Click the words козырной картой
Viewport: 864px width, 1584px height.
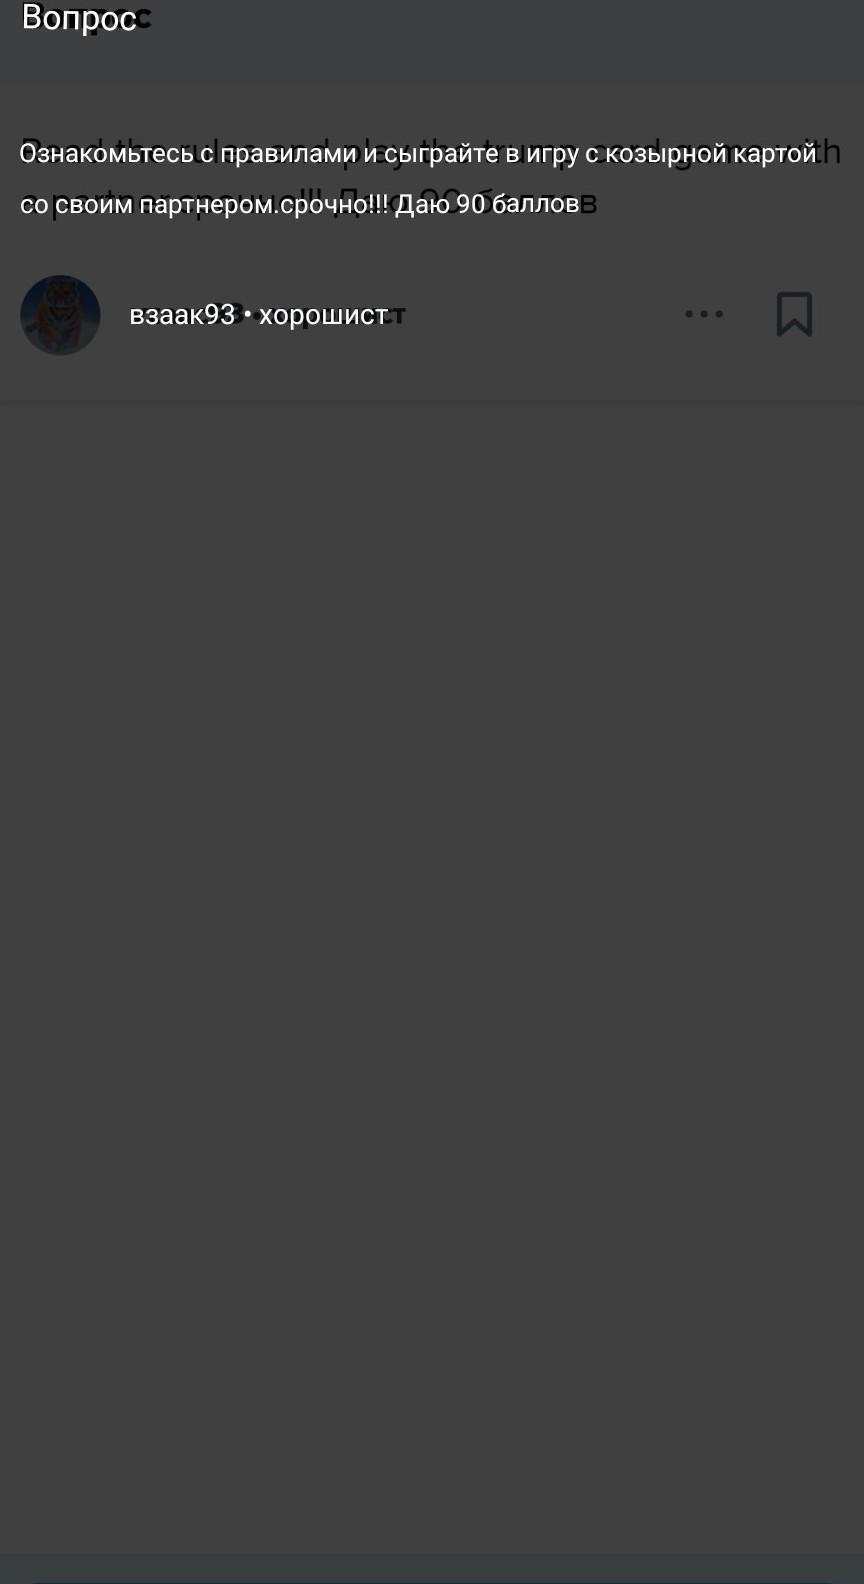711,153
